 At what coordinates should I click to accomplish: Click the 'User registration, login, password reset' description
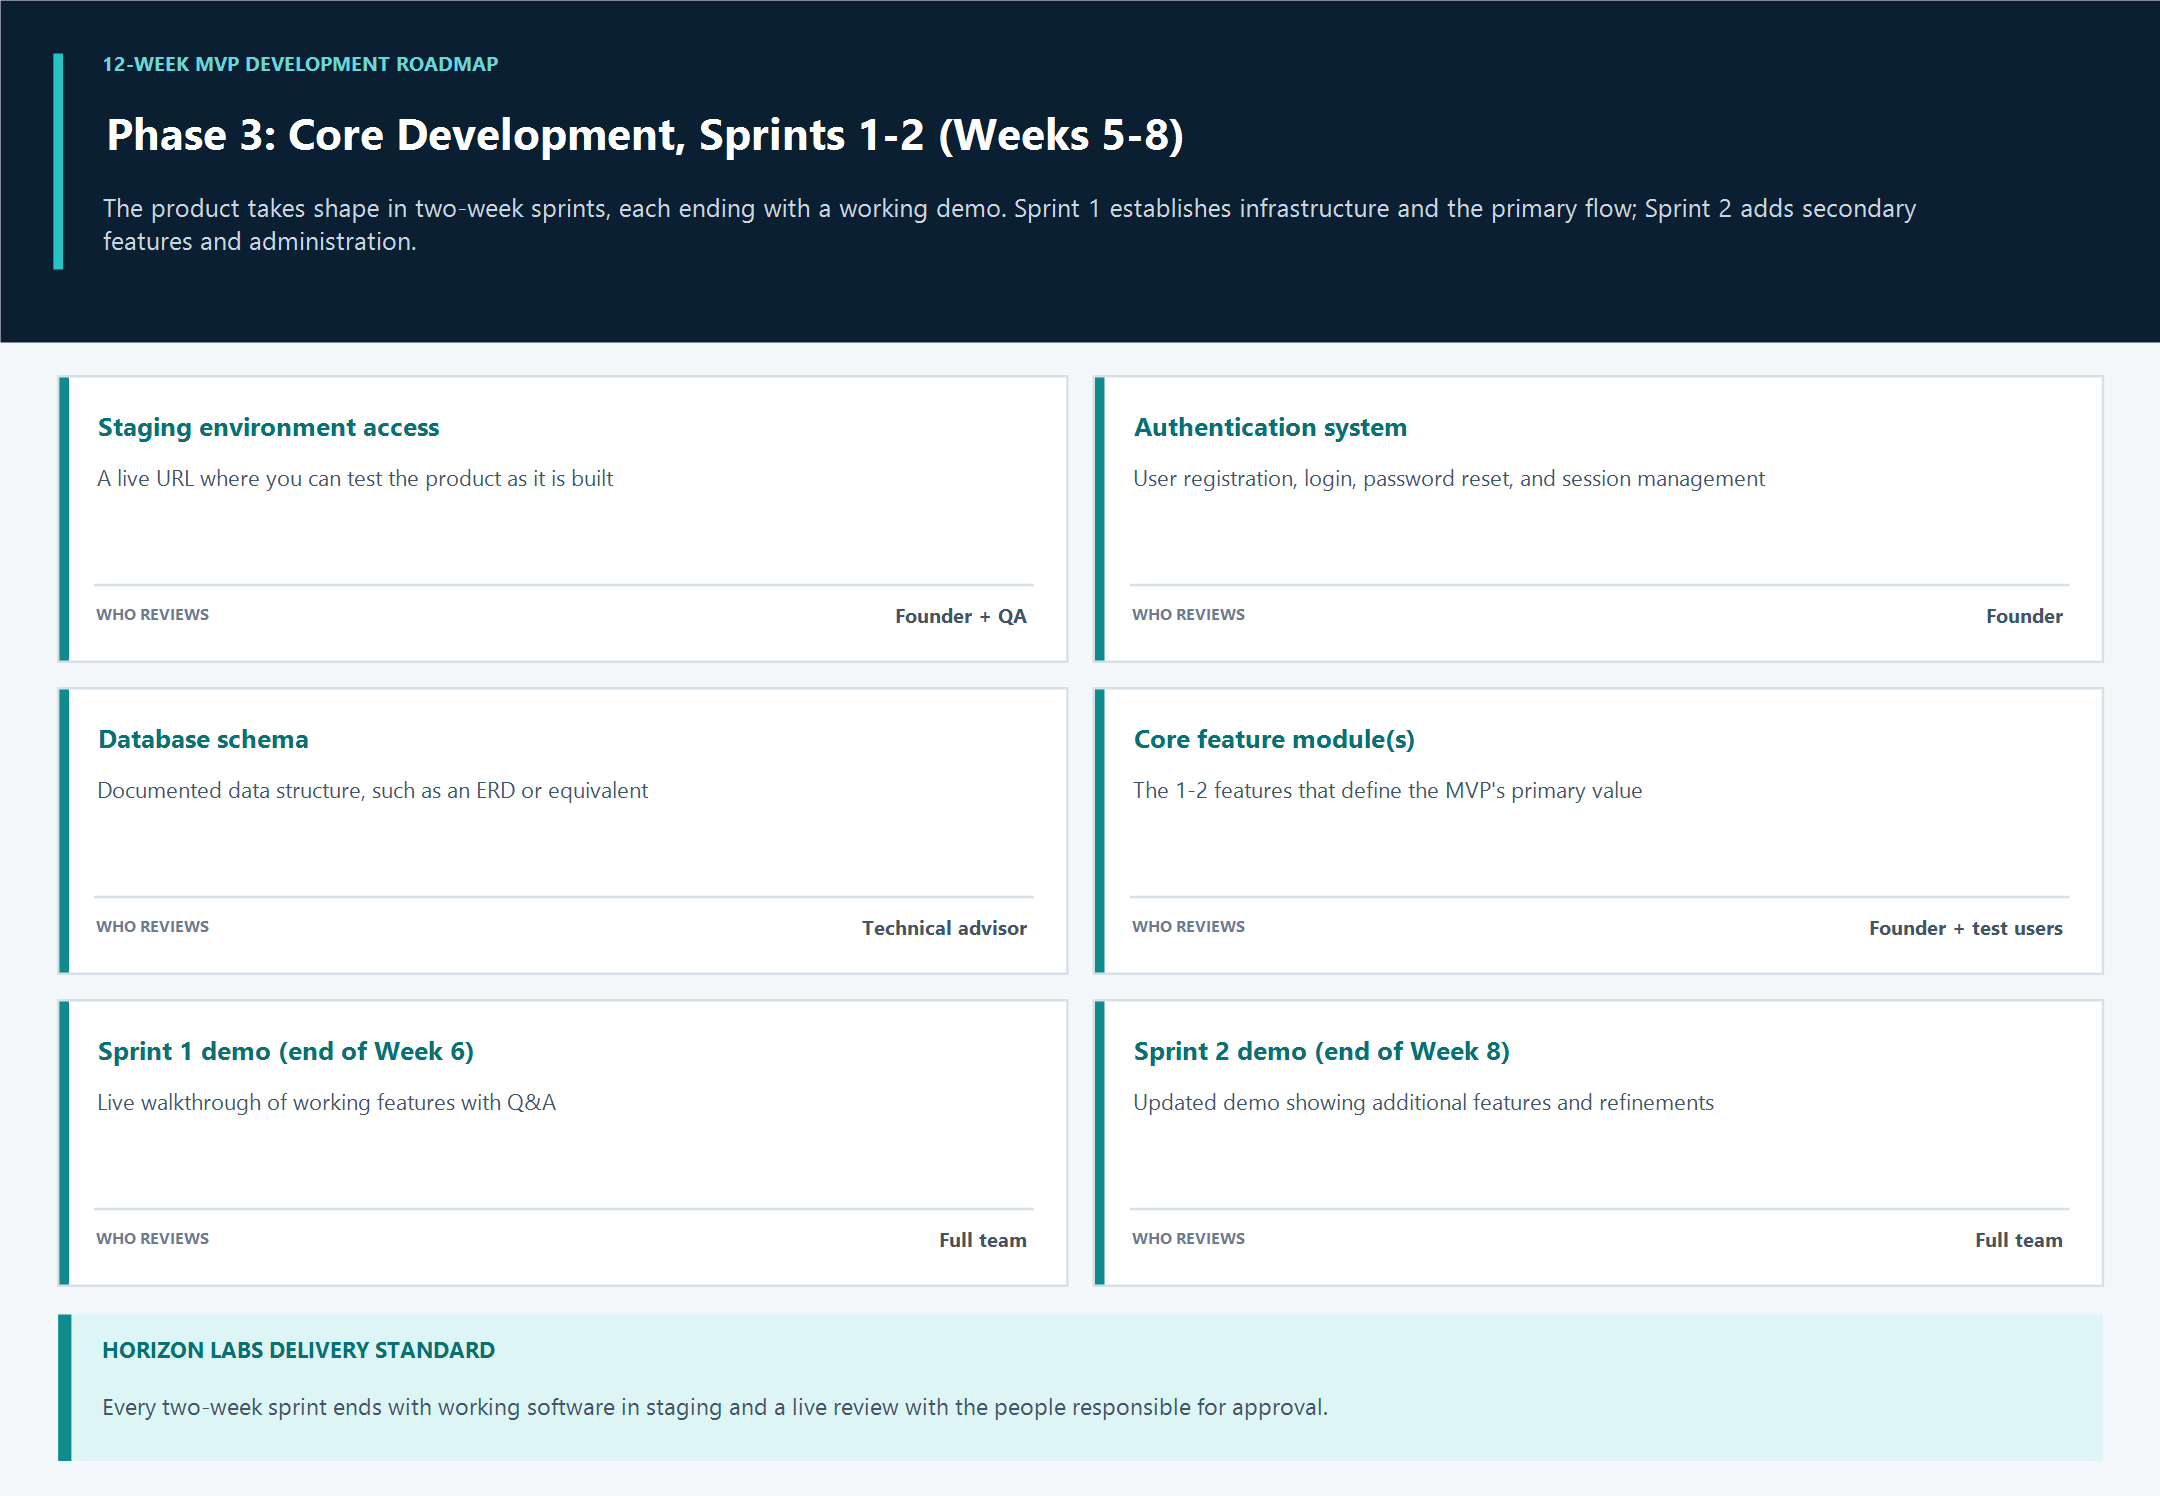tap(1449, 479)
